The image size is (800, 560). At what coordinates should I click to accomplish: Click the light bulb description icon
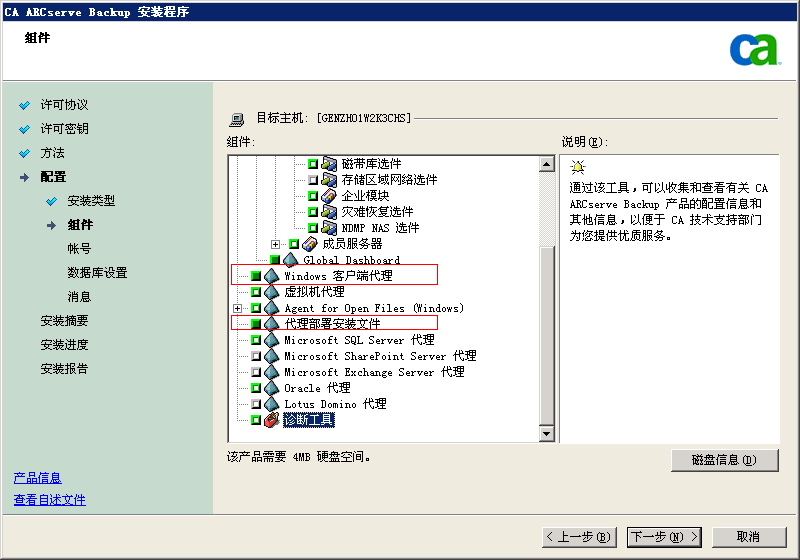(x=578, y=167)
